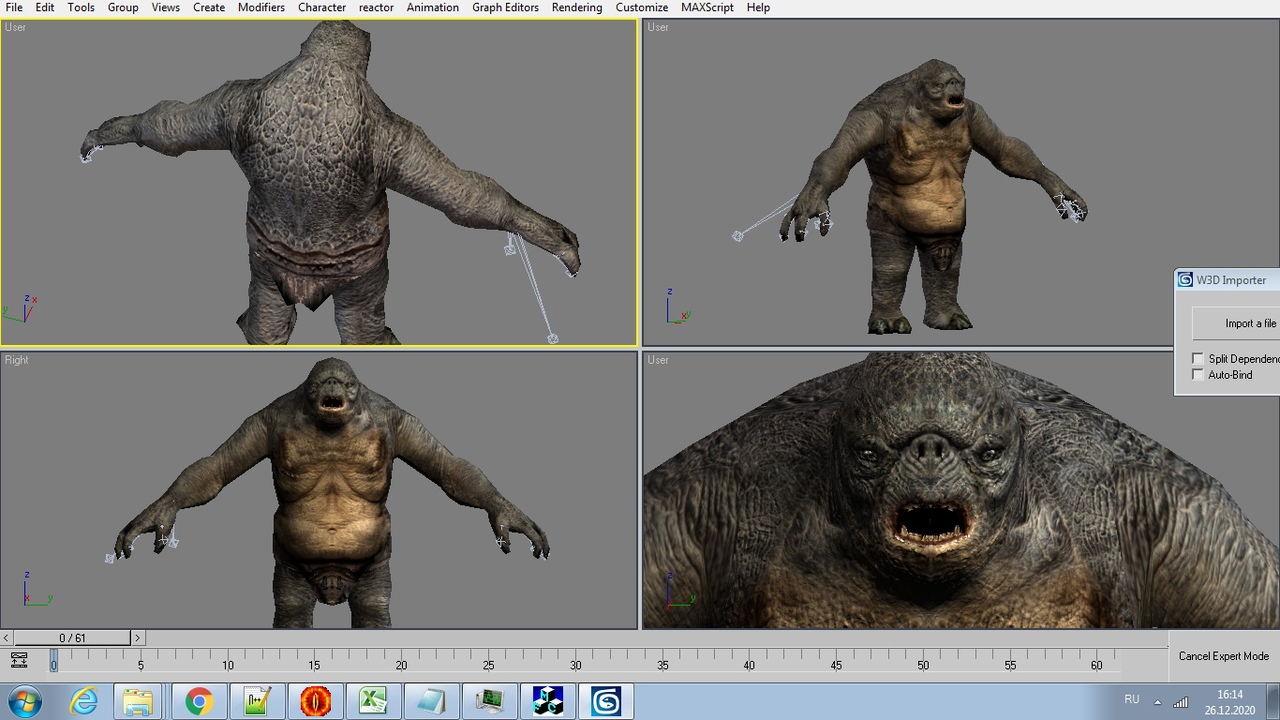This screenshot has width=1280, height=720.
Task: Open the notepad sheet icon in taskbar
Action: click(x=431, y=702)
